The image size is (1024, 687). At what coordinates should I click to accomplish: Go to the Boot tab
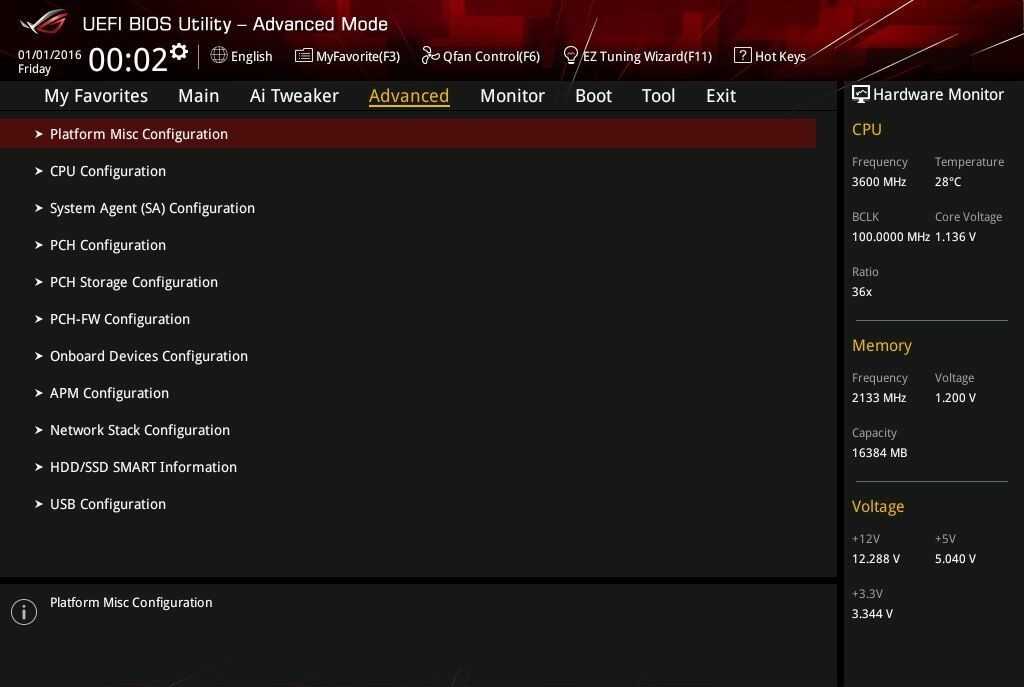pos(593,96)
